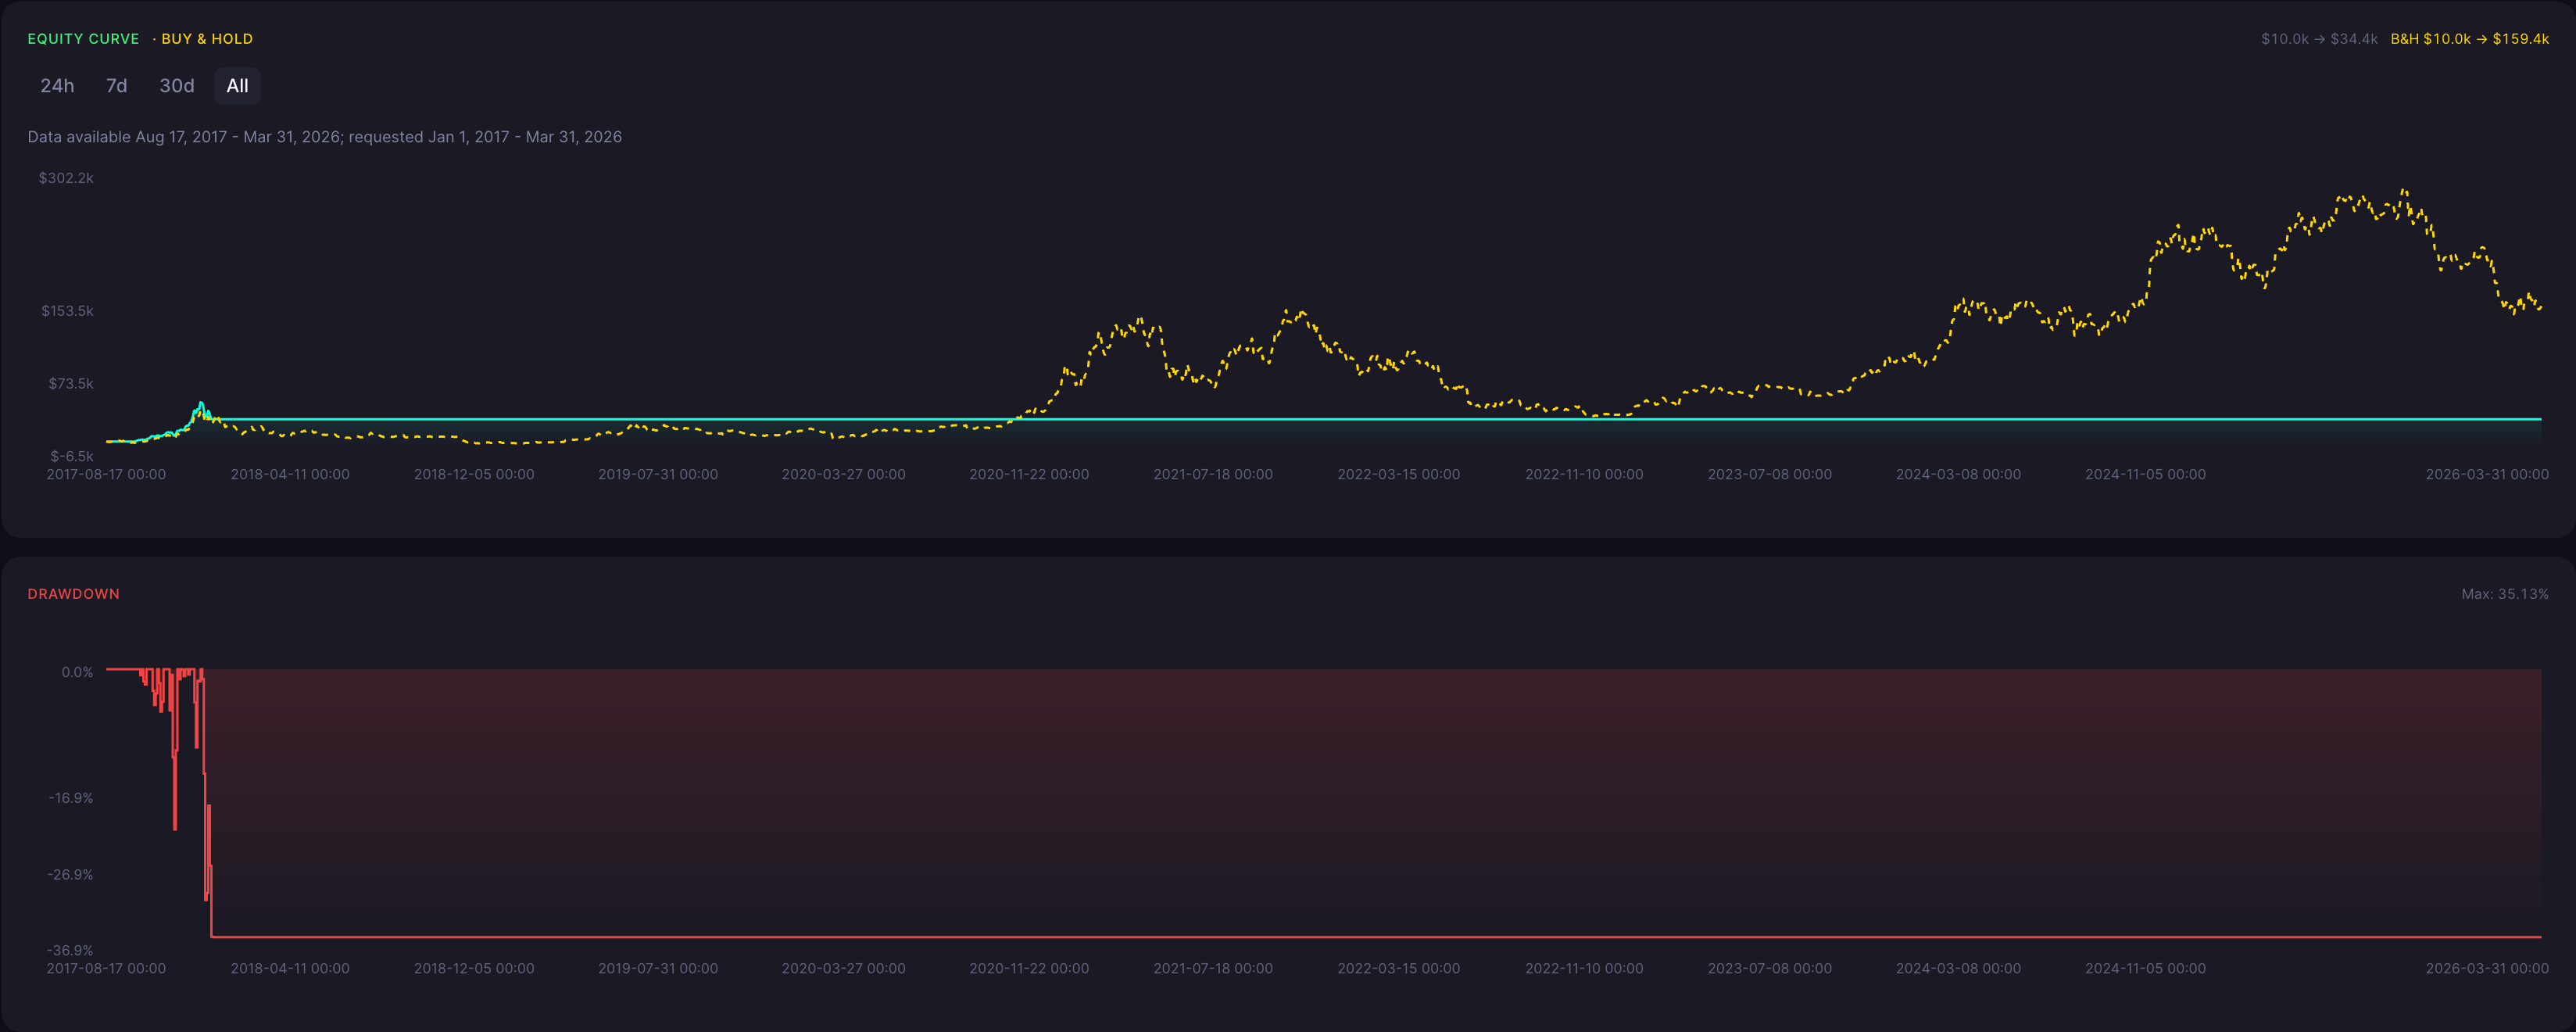Select the All time range tab
2576x1032 pixels.
(x=237, y=86)
